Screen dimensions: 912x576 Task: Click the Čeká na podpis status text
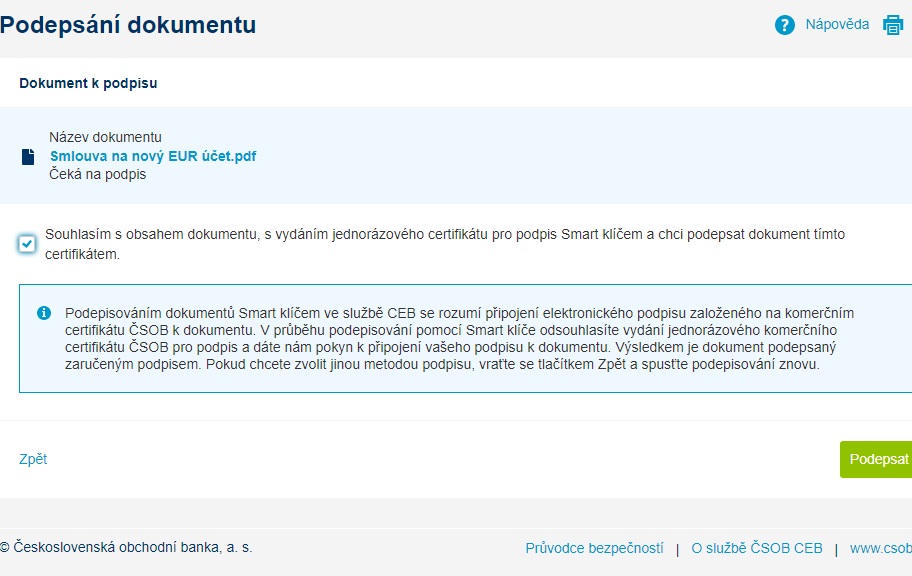(98, 174)
